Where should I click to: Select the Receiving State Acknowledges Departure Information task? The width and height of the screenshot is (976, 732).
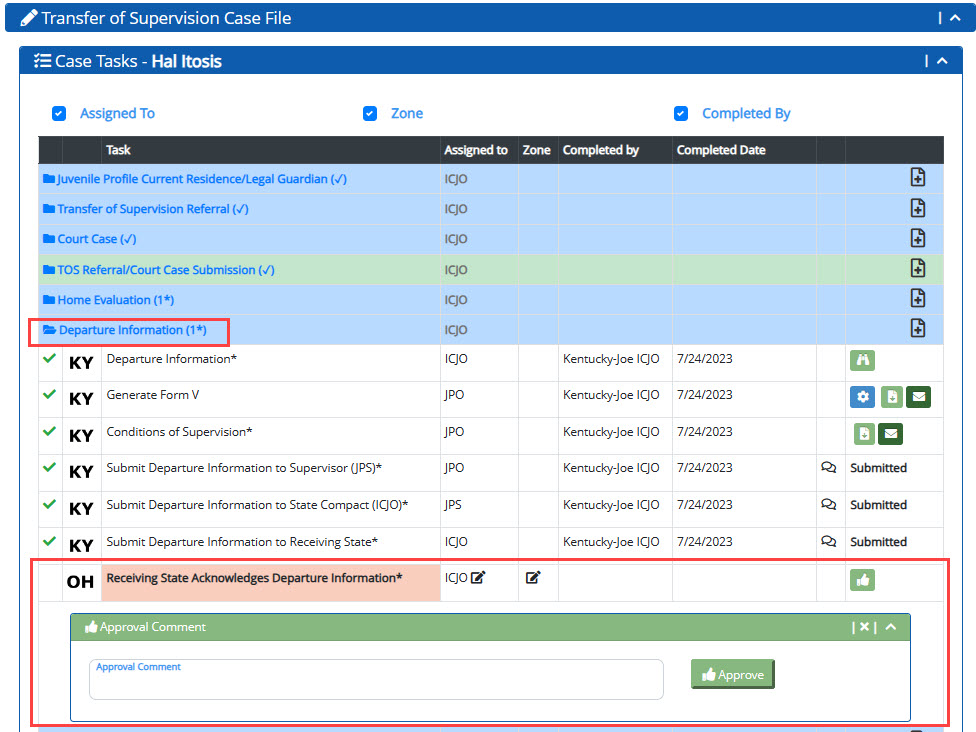[x=254, y=578]
